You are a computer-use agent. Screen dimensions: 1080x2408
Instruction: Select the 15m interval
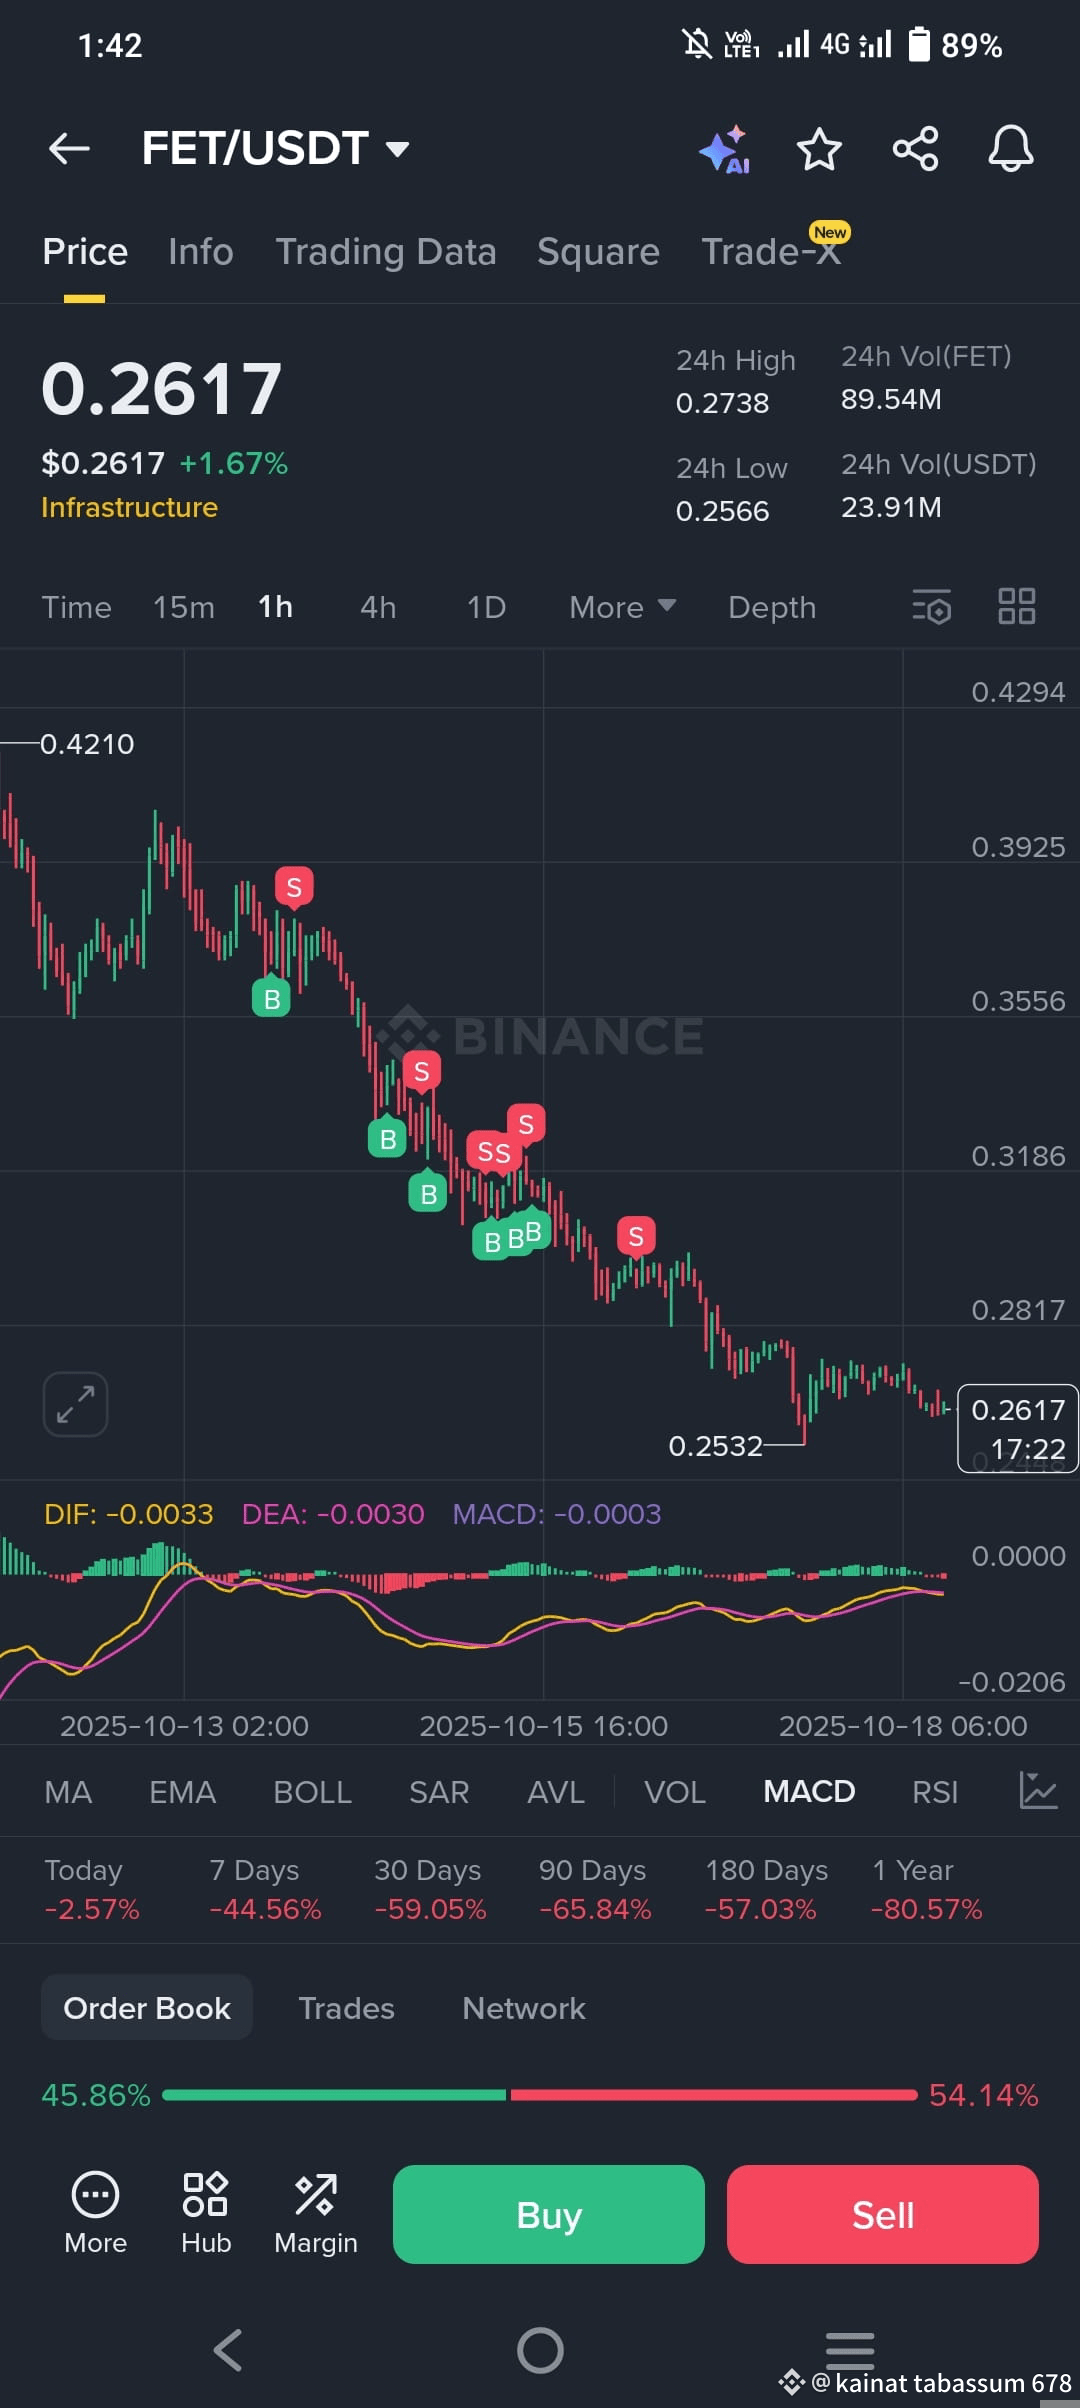point(184,607)
